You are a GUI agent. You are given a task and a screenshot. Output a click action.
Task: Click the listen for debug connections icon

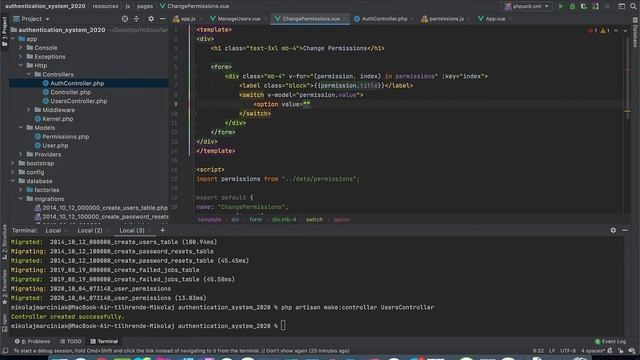click(x=596, y=6)
